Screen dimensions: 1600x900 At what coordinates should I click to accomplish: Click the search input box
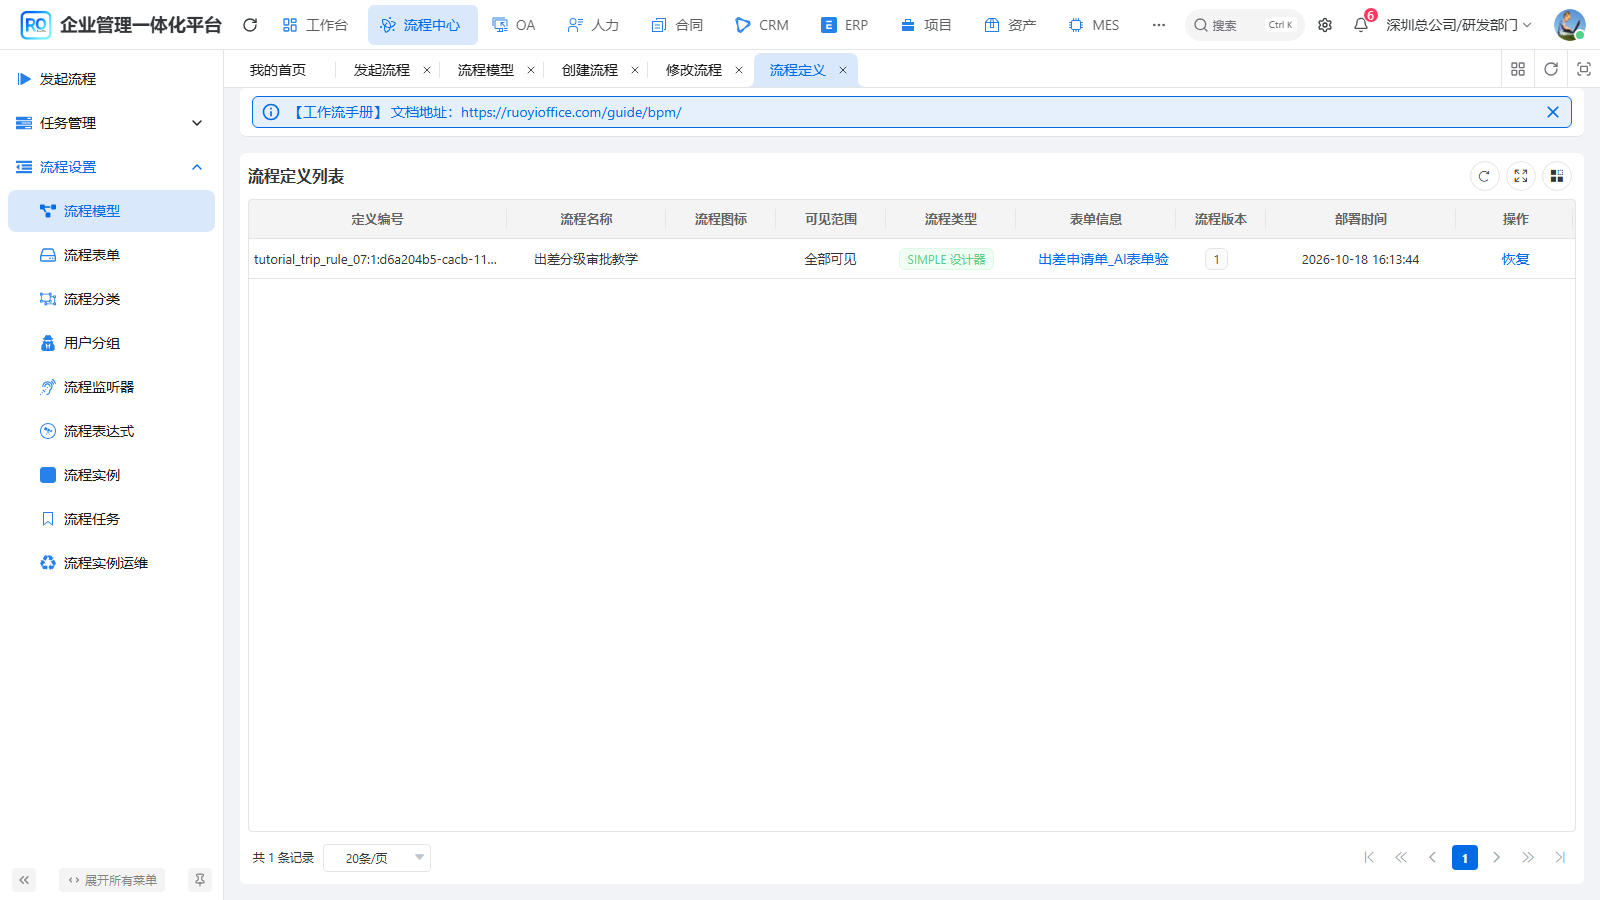(x=1245, y=25)
